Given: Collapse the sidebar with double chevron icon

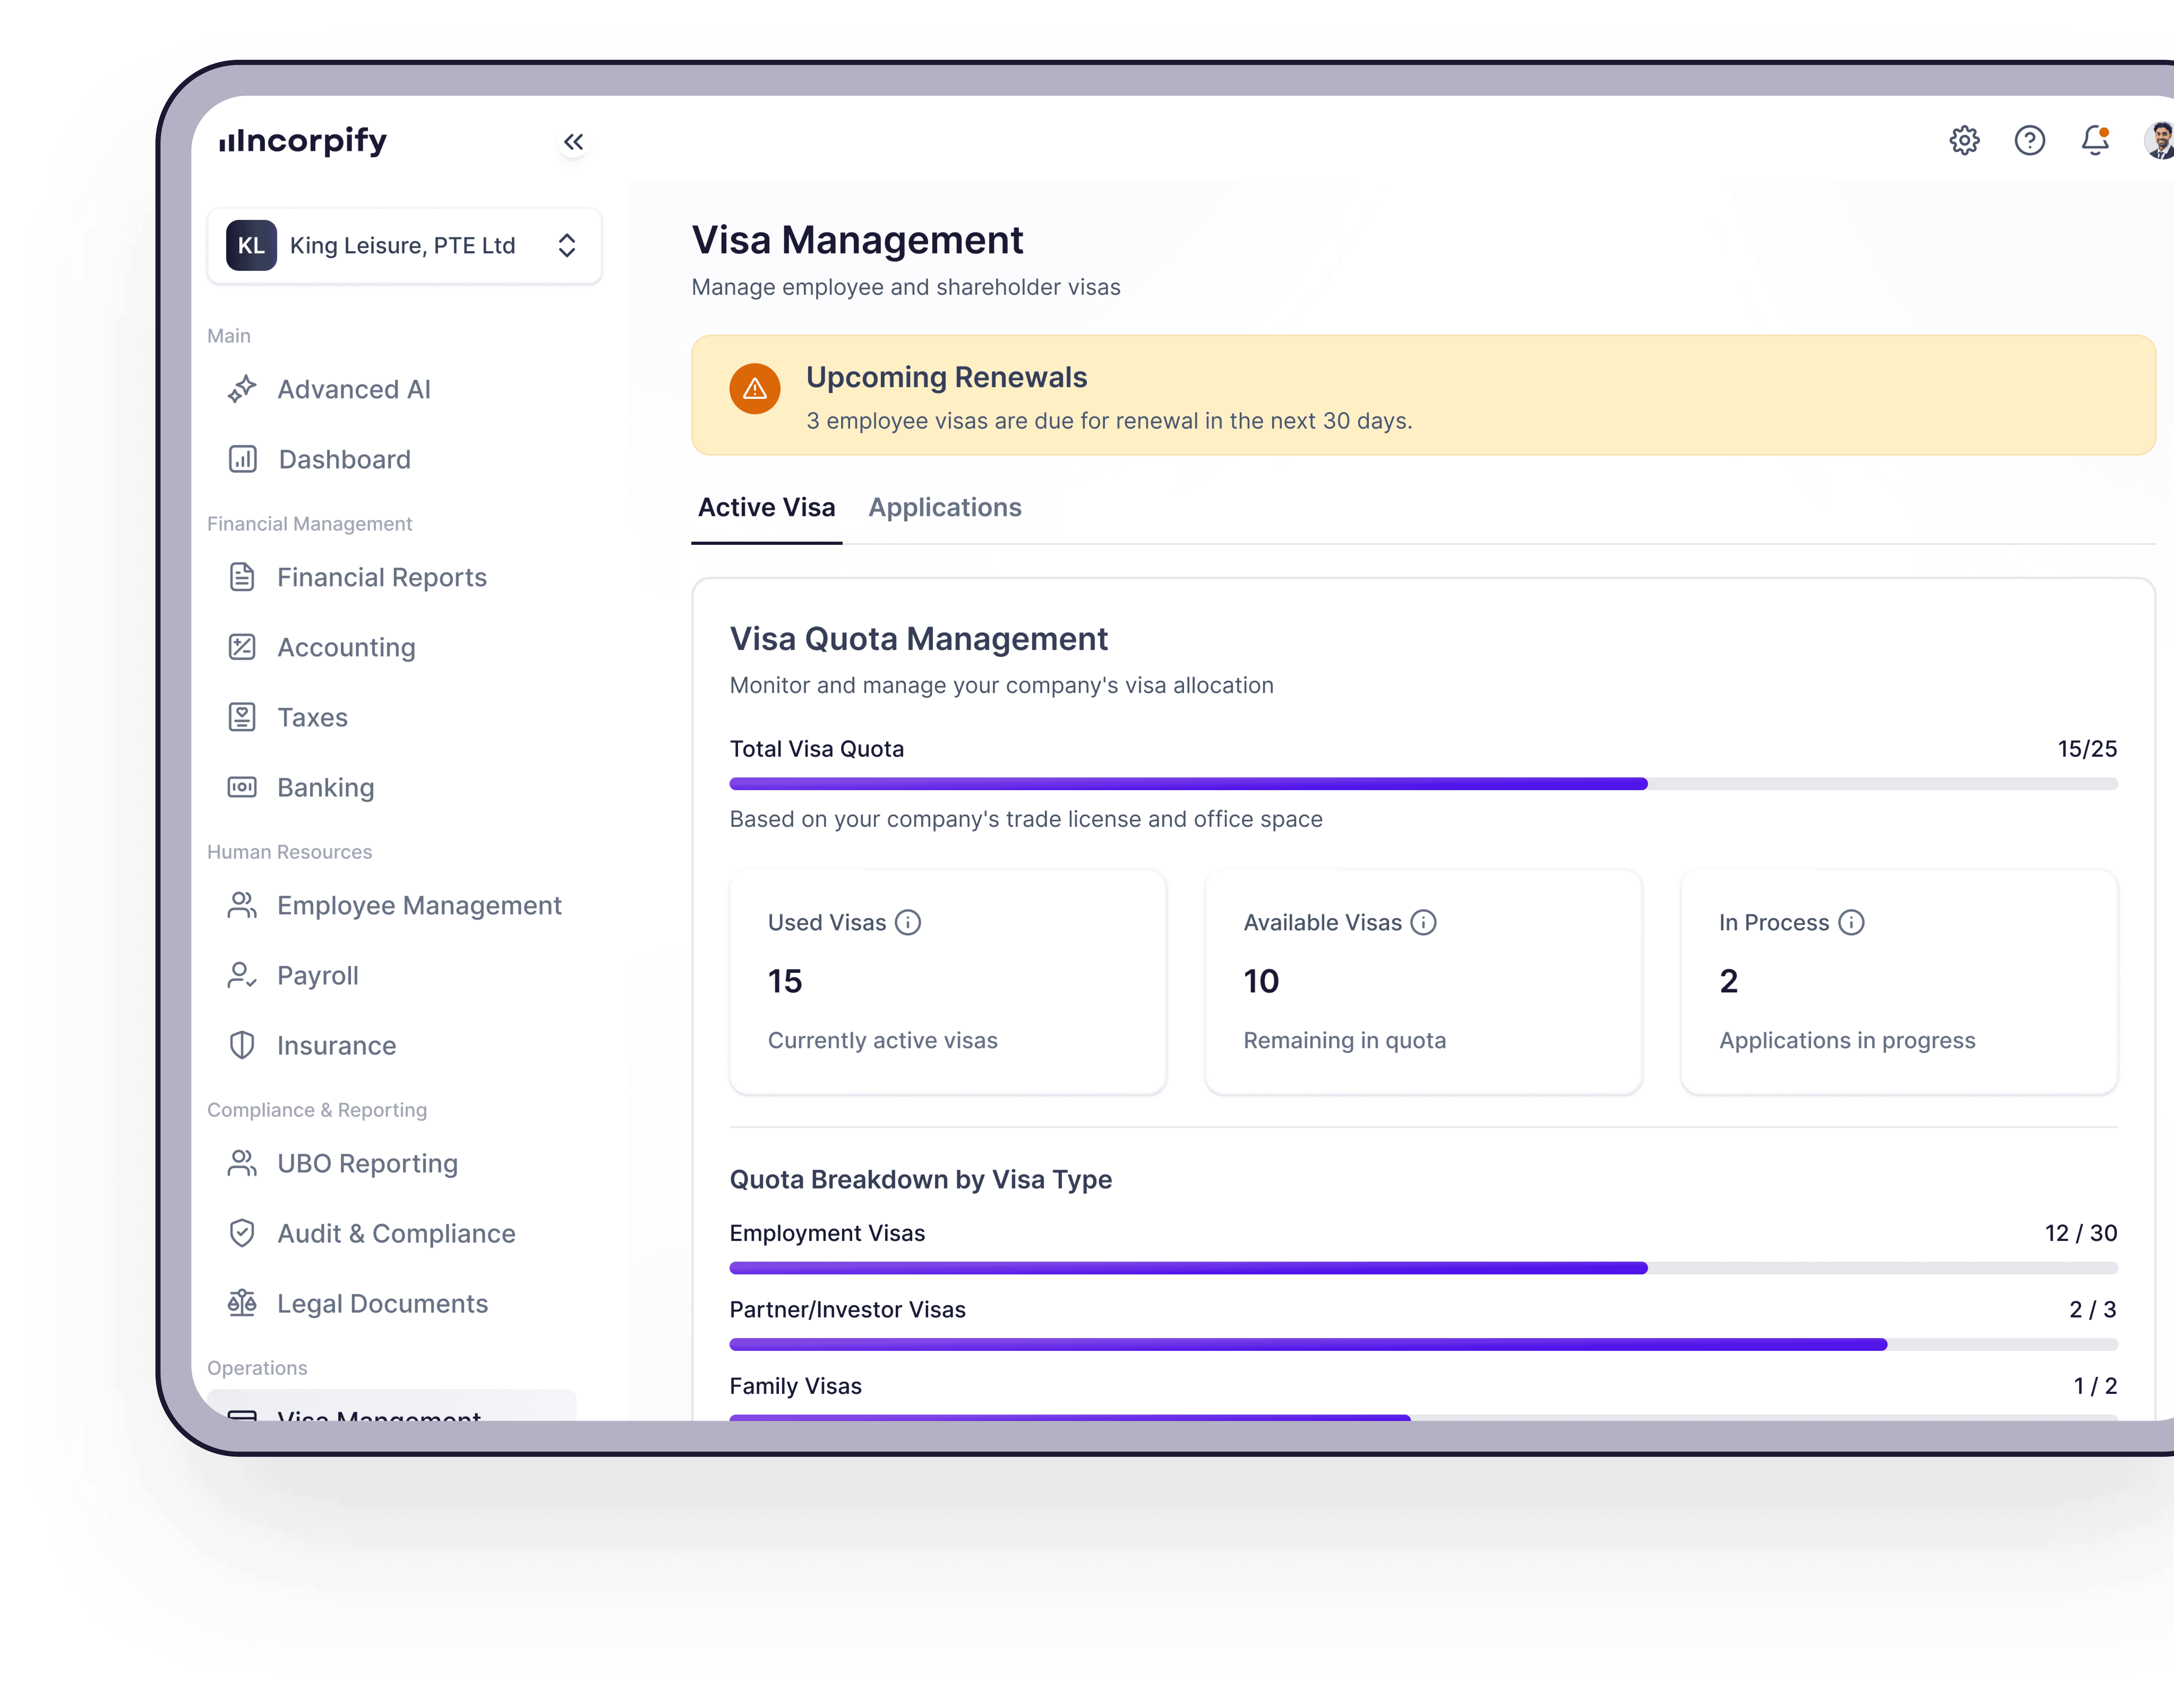Looking at the screenshot, I should point(573,142).
